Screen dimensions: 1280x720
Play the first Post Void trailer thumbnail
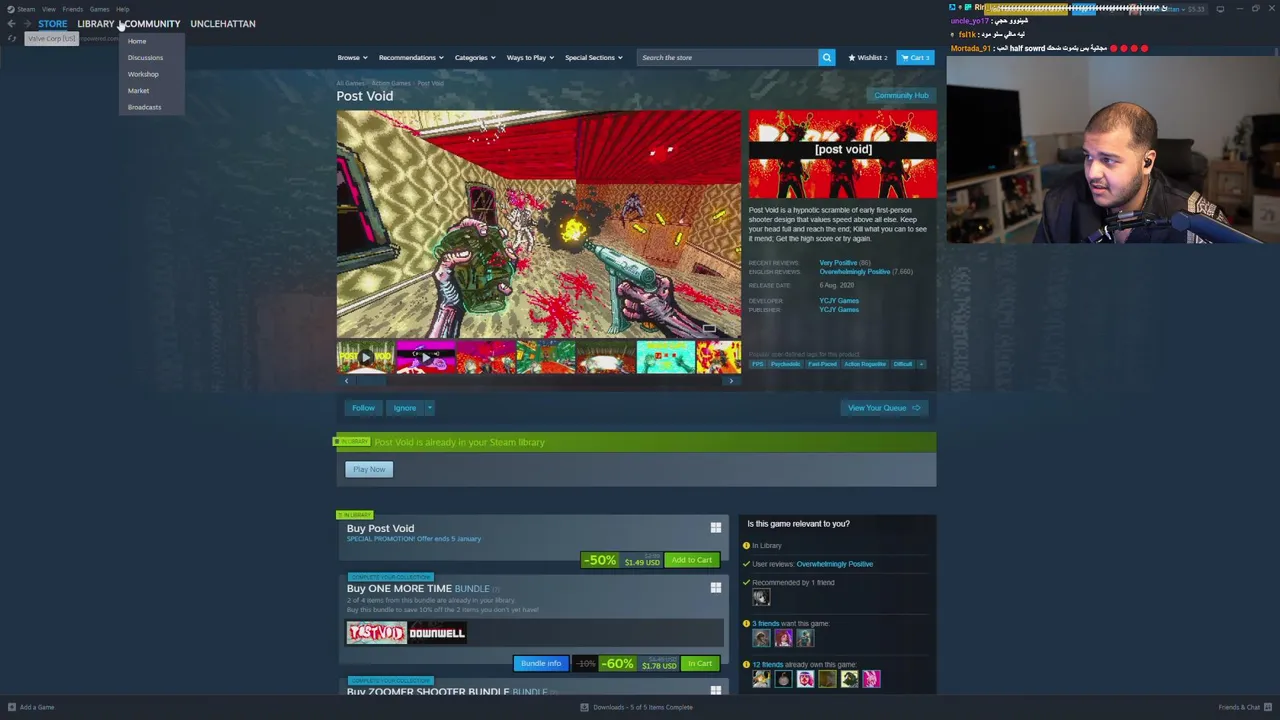tap(365, 357)
